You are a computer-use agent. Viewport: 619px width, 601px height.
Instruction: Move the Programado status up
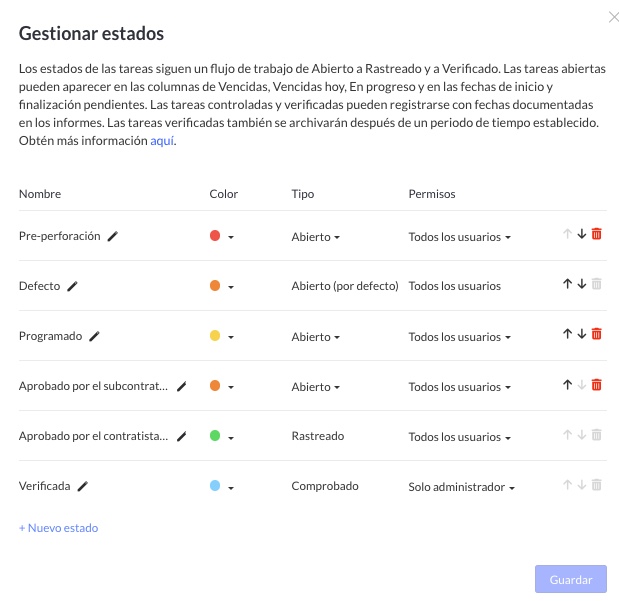(567, 334)
